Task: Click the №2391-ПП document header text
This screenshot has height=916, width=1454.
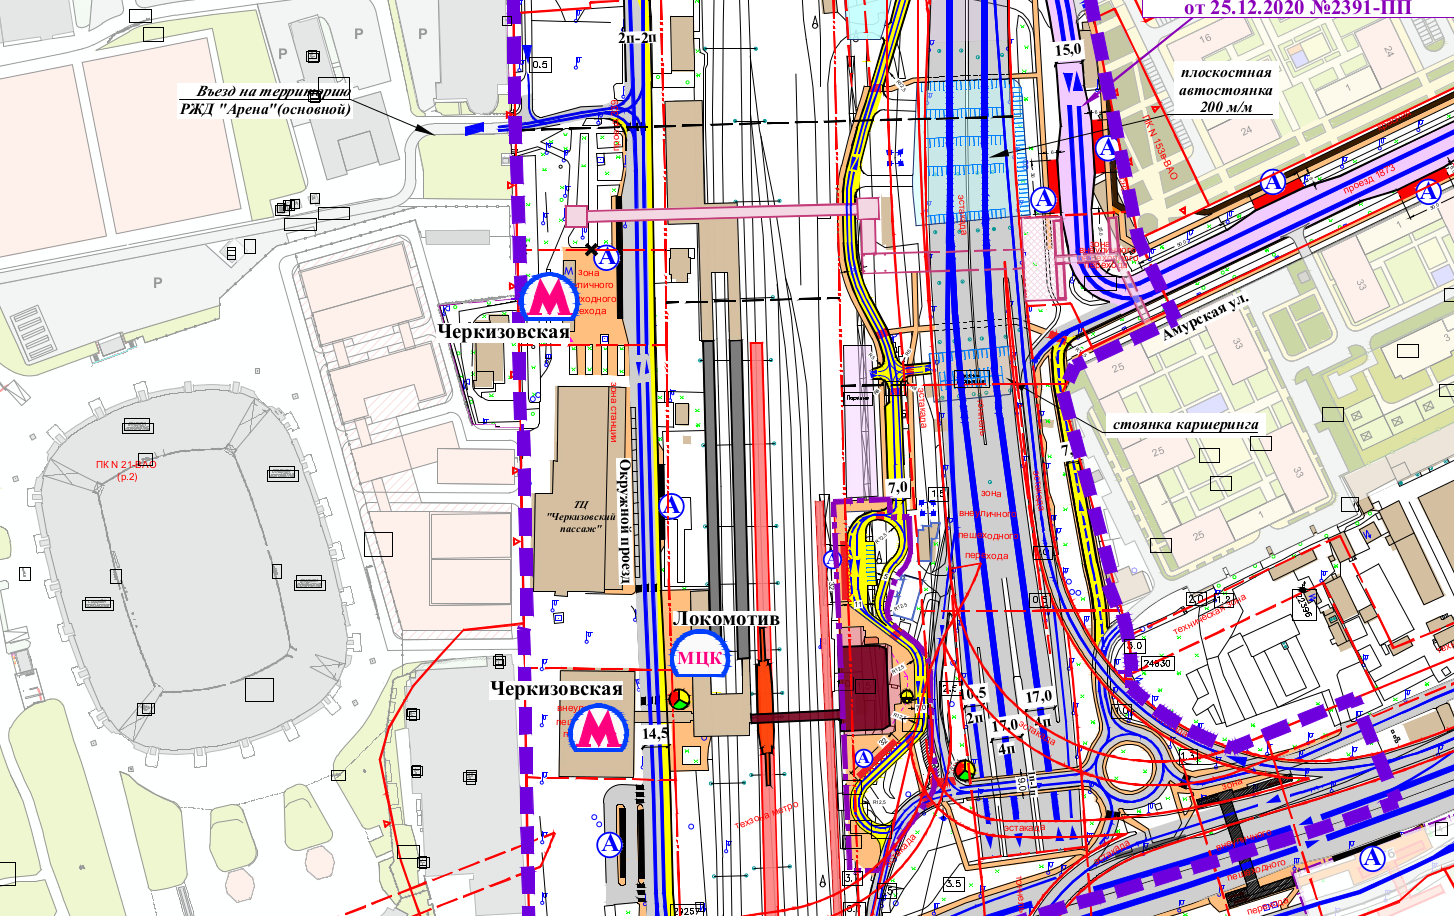Action: [x=1364, y=8]
